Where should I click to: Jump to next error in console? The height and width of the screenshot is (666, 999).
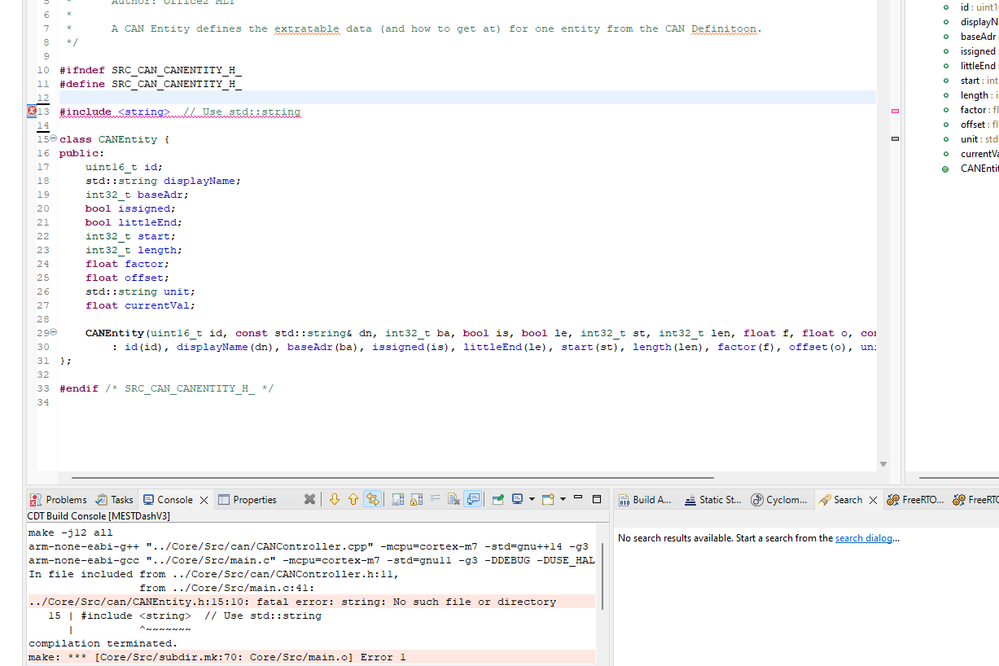click(x=334, y=499)
